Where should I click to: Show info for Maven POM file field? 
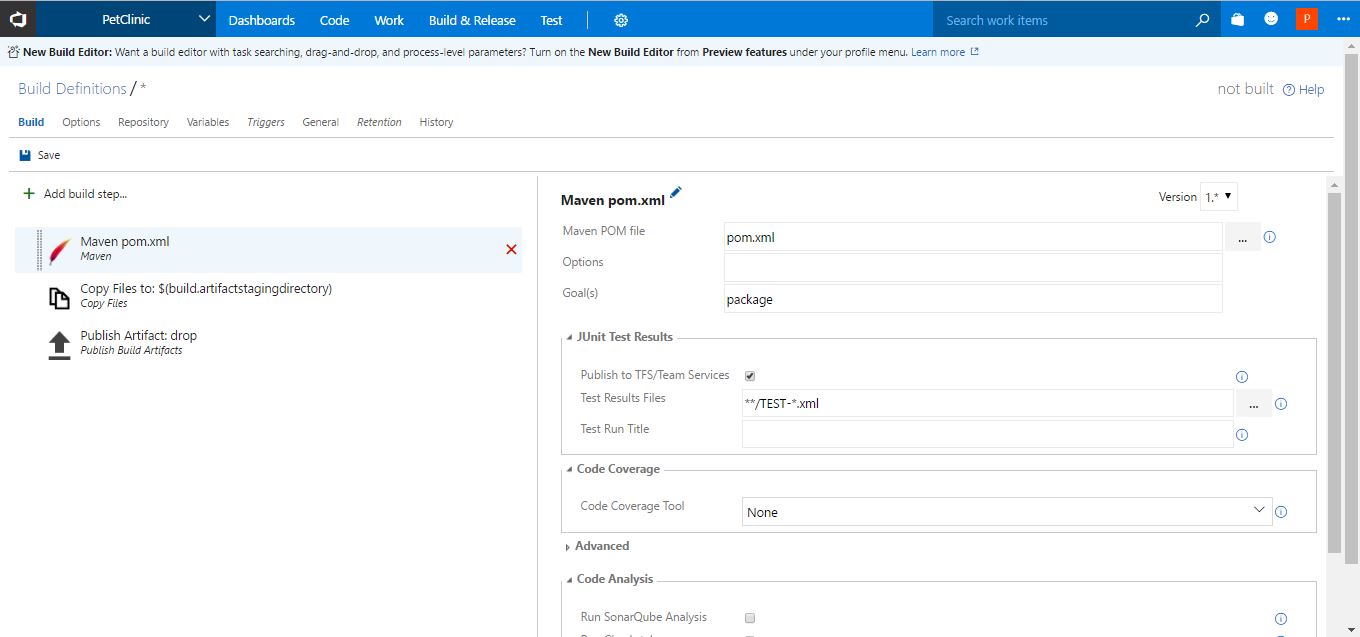tap(1270, 238)
